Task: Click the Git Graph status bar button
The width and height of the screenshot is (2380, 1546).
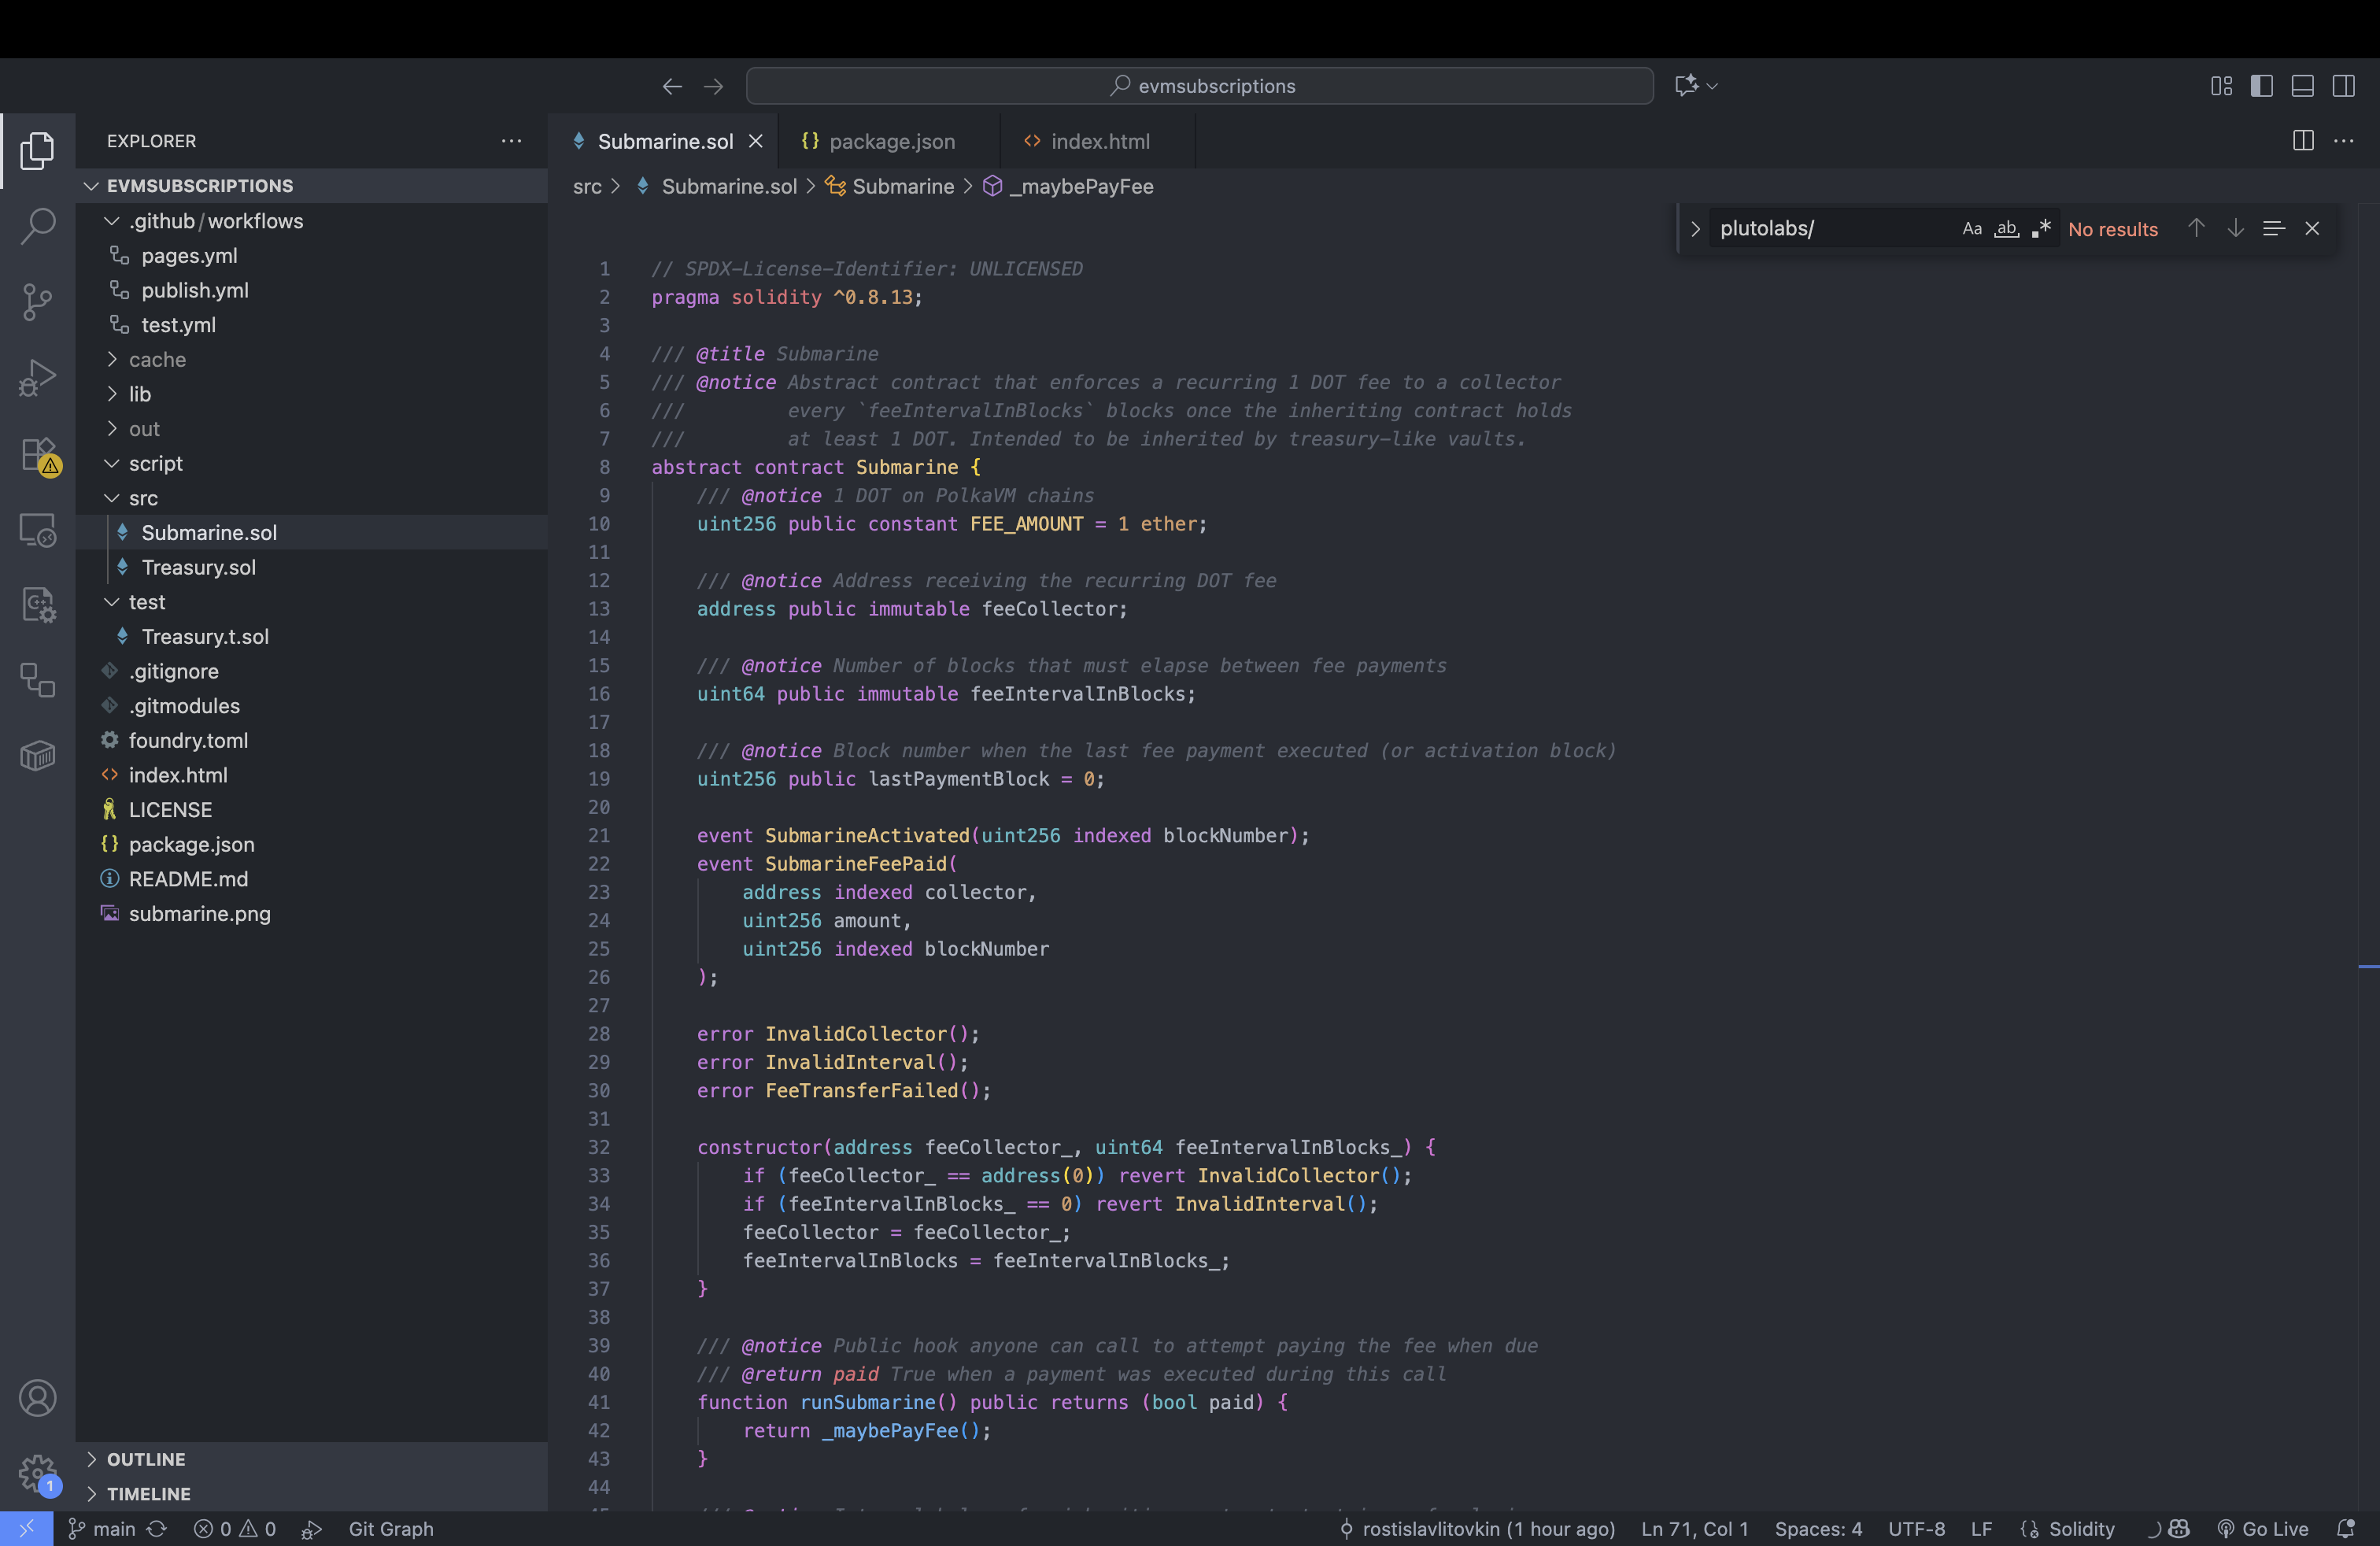Action: click(x=390, y=1528)
